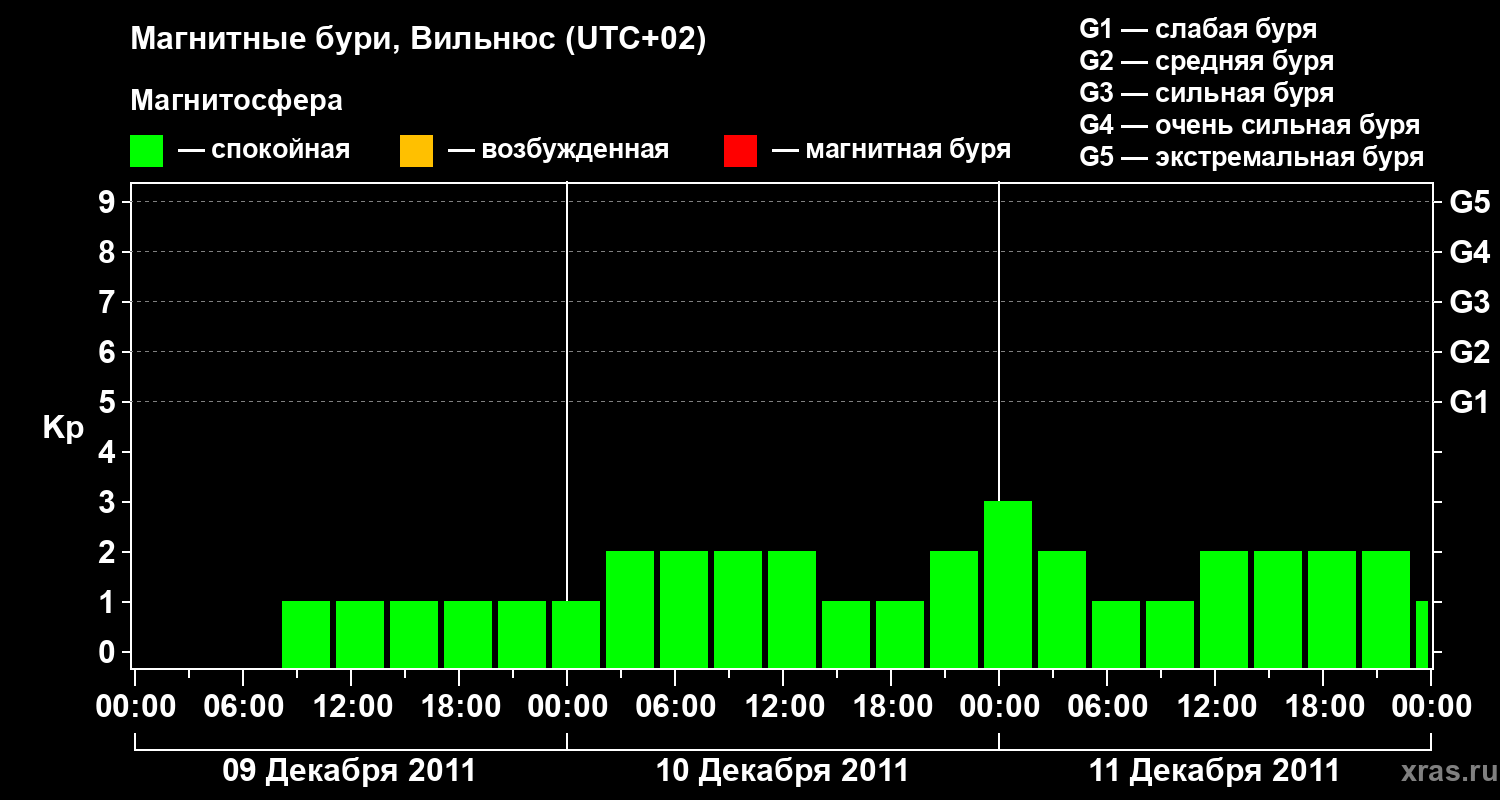Click the 'G5' label on the right axis
The width and height of the screenshot is (1500, 800).
pyautogui.click(x=1469, y=202)
